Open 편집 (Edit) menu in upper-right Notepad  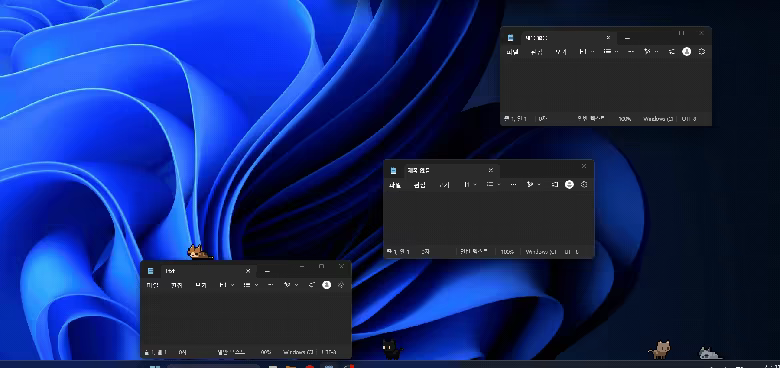point(536,52)
